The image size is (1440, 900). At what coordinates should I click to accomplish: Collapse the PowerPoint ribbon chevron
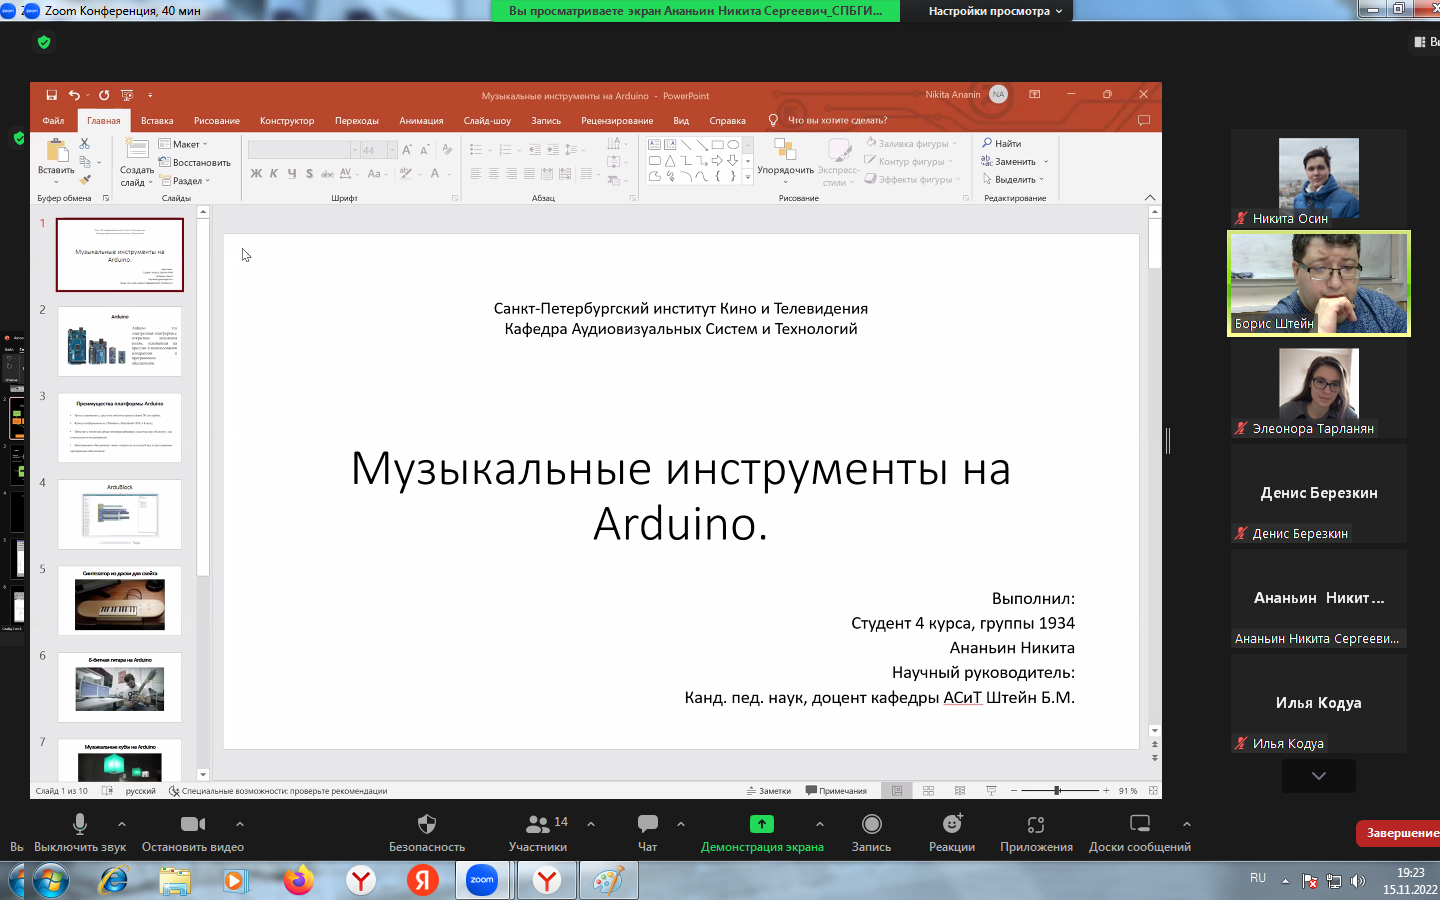coord(1150,197)
